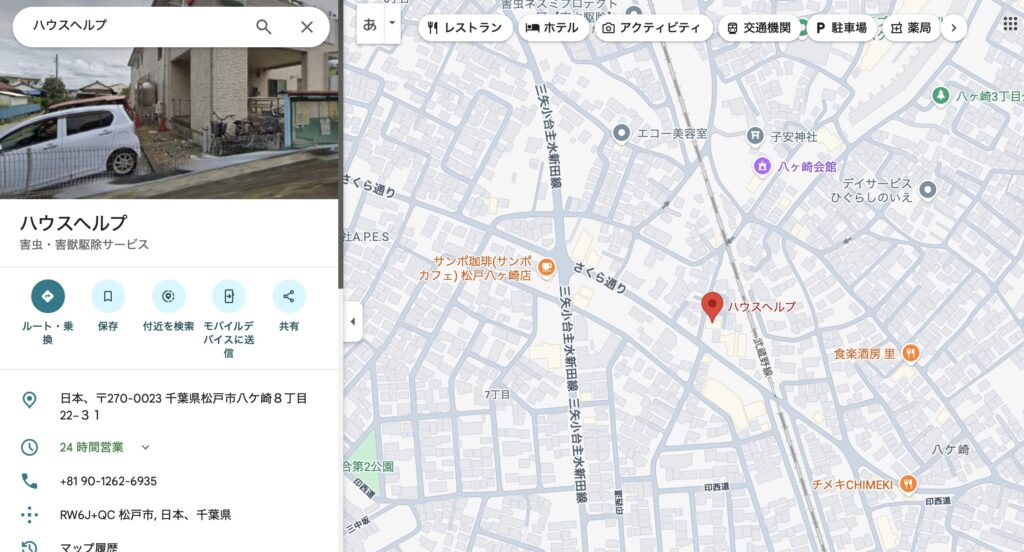Viewport: 1024px width, 552px height.
Task: Open the あ input method button
Action: tap(370, 25)
